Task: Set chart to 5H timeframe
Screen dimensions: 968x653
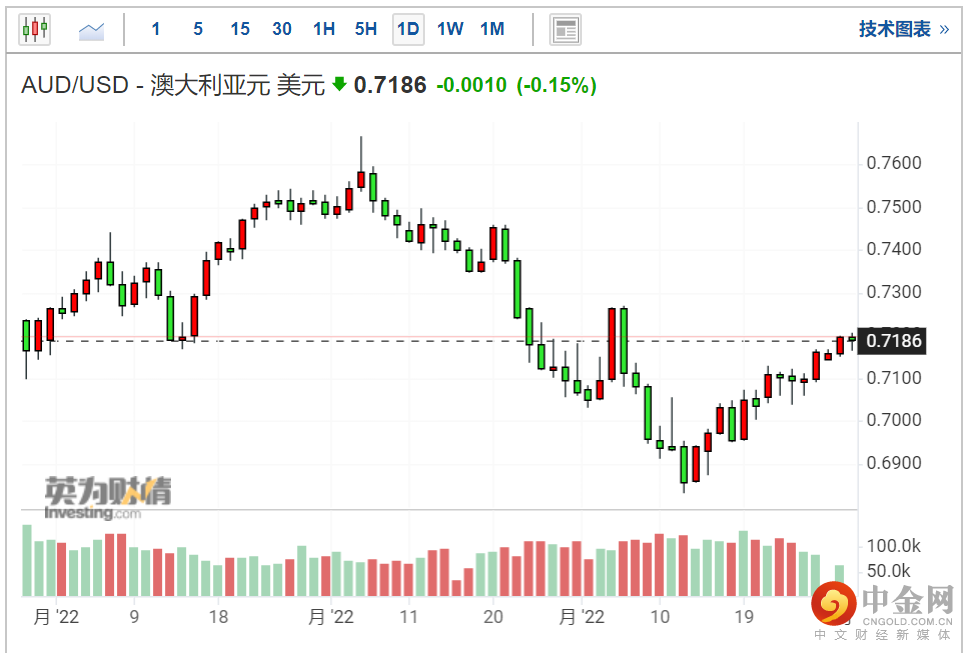Action: pyautogui.click(x=366, y=29)
